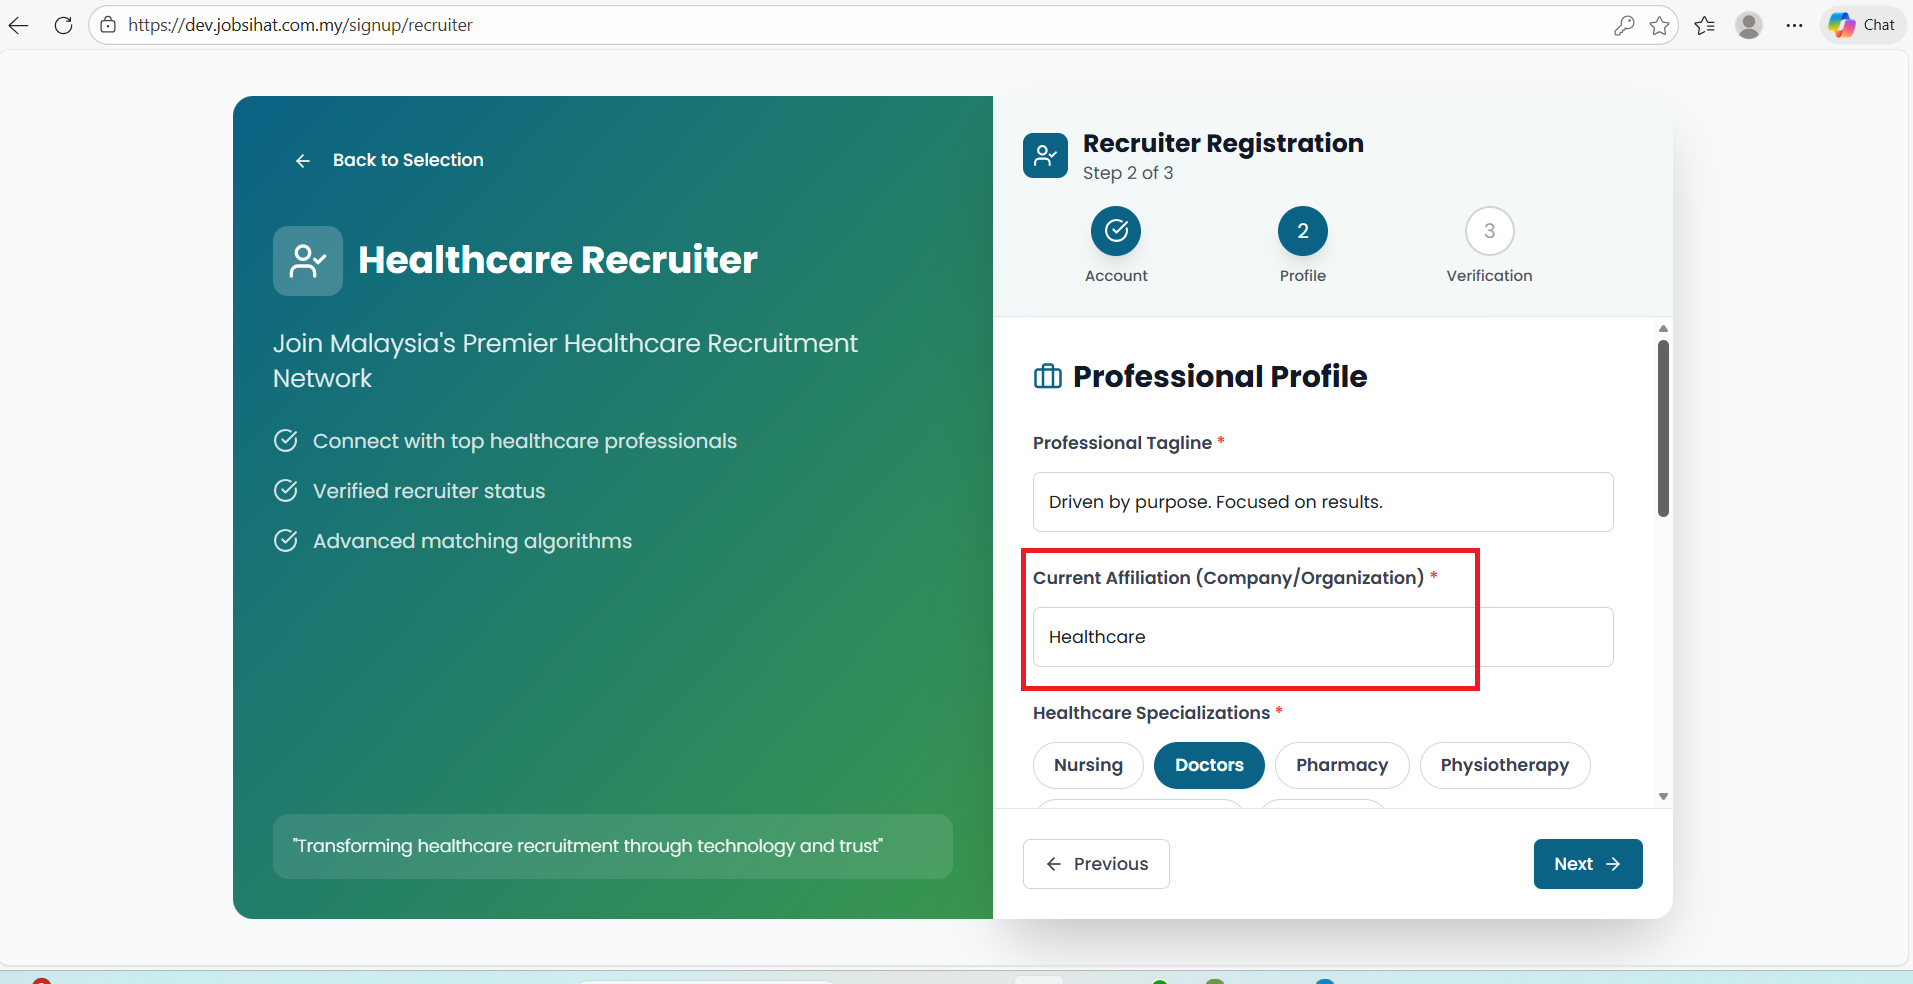Open the favorites list icon
Screen dimensions: 1913x984
click(1705, 25)
